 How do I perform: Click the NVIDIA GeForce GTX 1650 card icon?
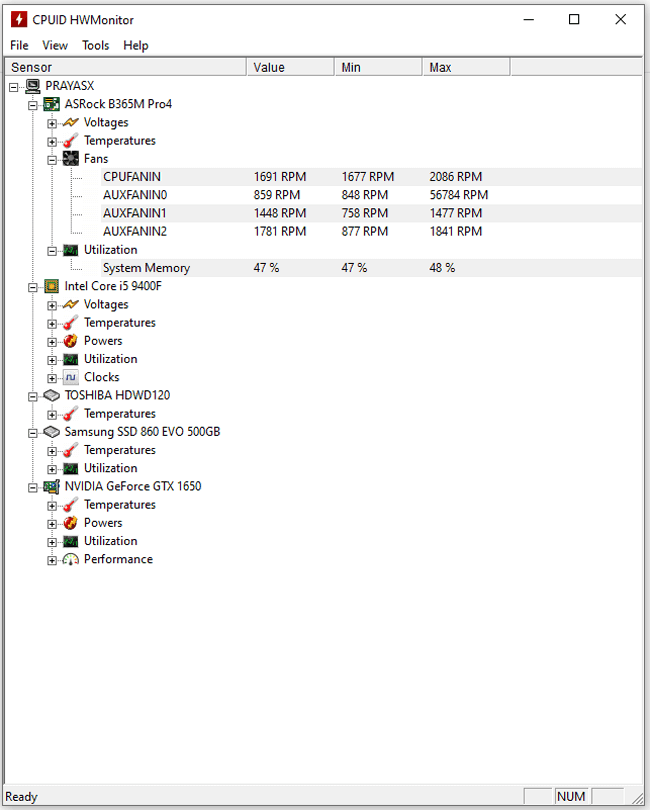tap(52, 487)
